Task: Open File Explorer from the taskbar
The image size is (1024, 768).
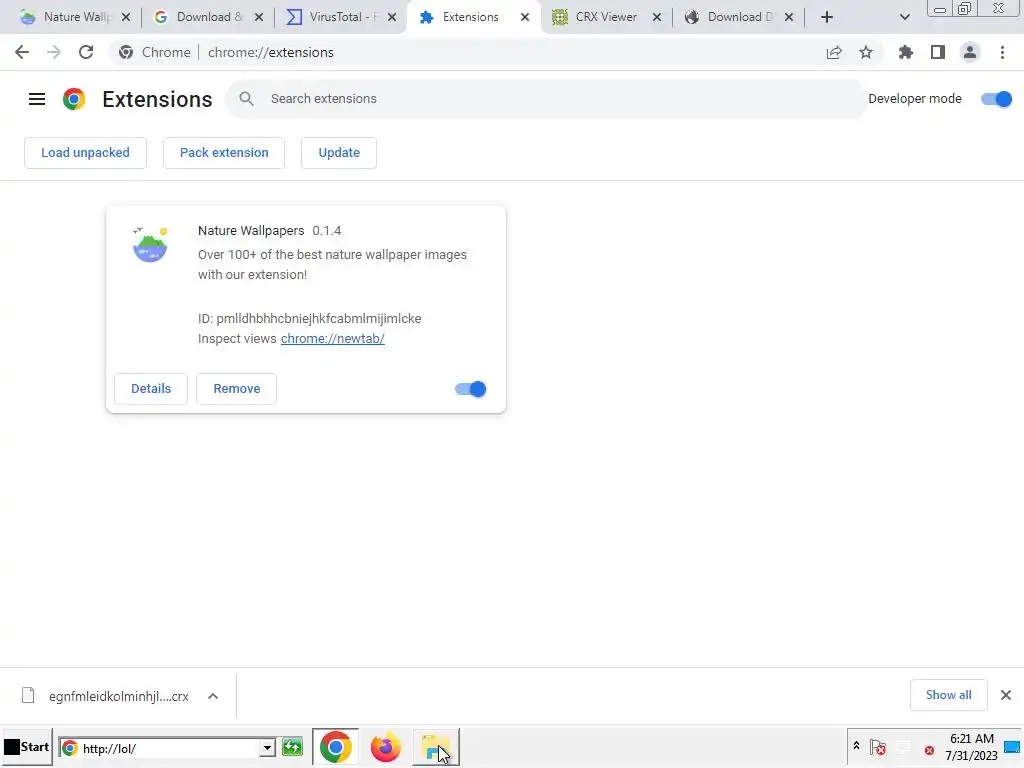Action: point(436,748)
